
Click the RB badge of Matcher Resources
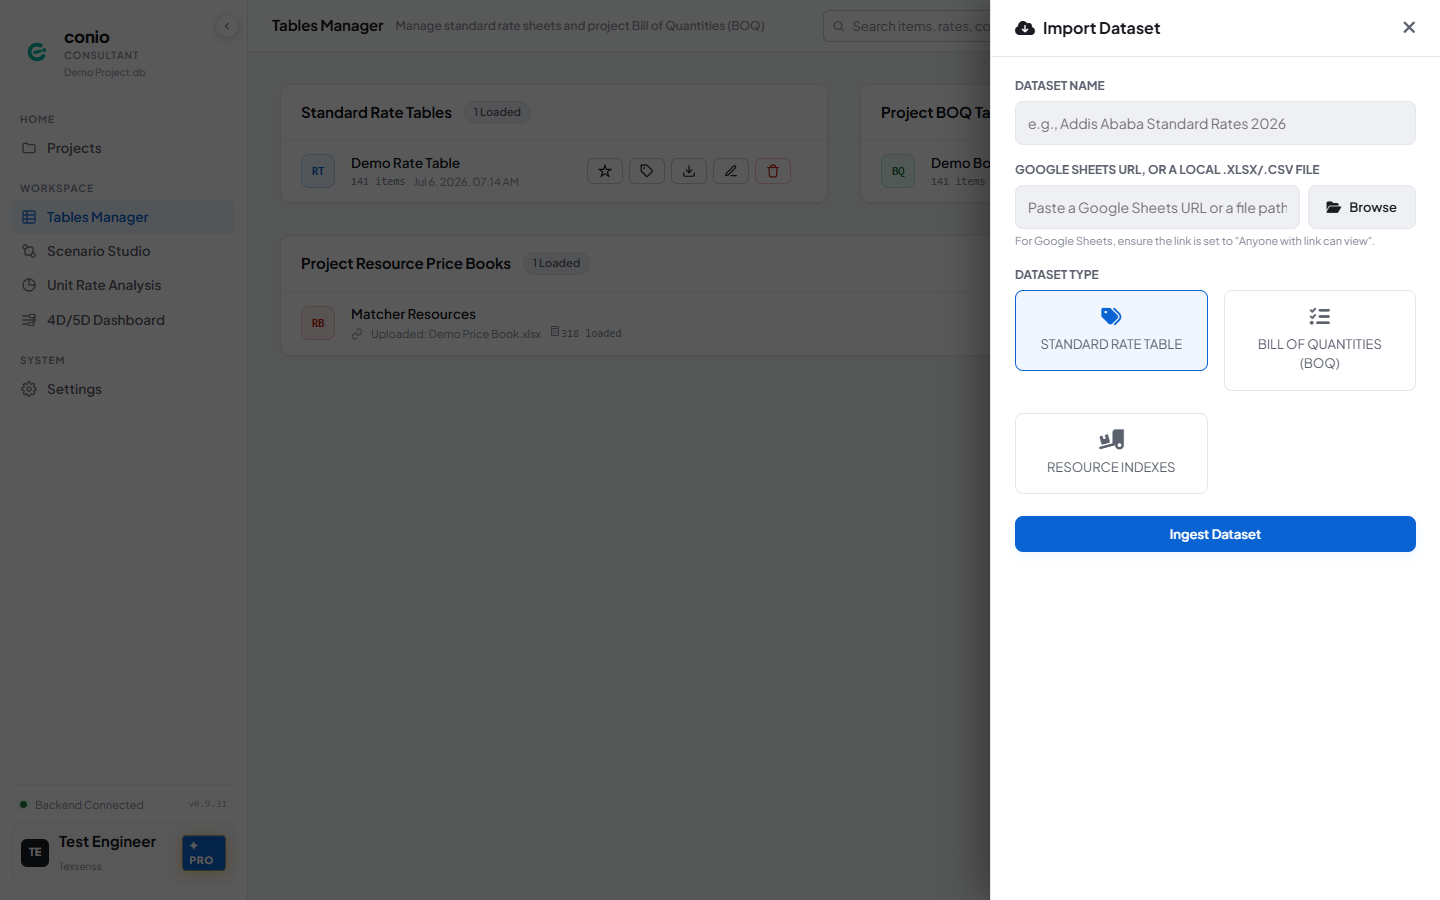point(318,323)
